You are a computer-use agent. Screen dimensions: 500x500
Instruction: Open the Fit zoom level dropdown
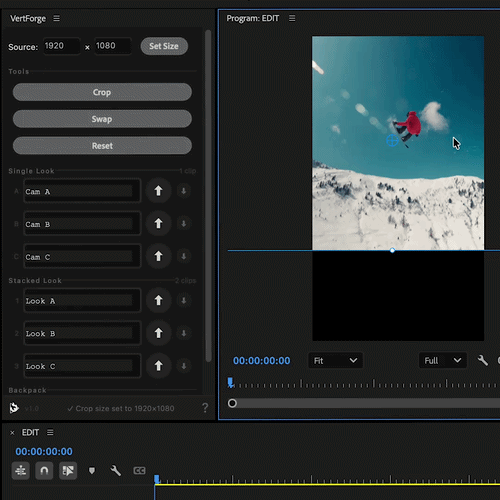pos(335,361)
